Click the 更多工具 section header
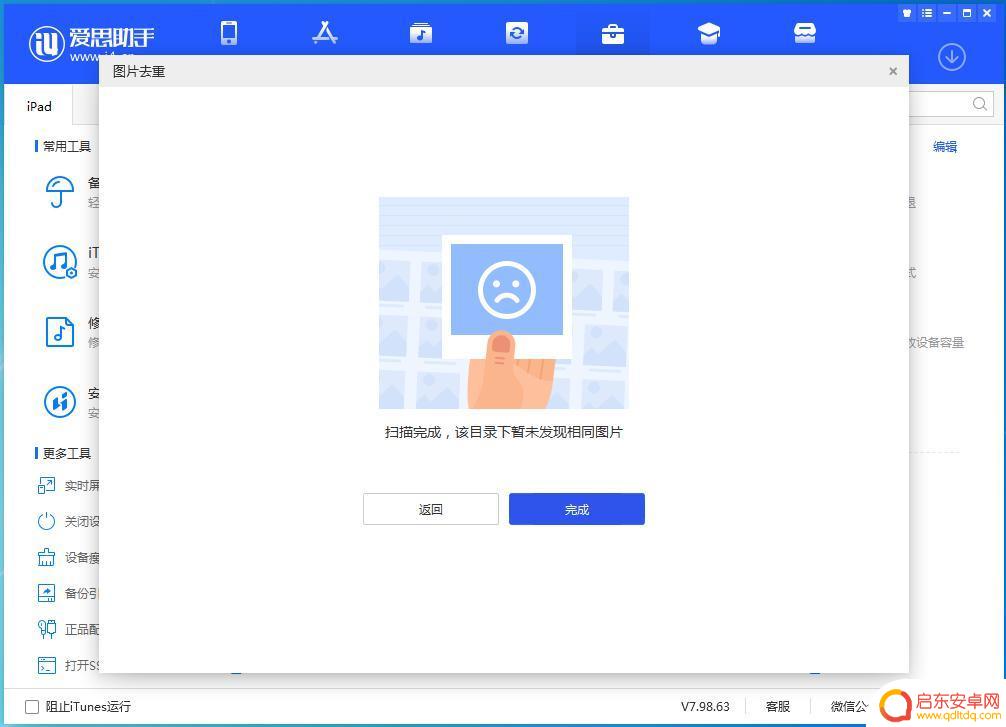Screen dimensions: 1006x727 pos(67,454)
